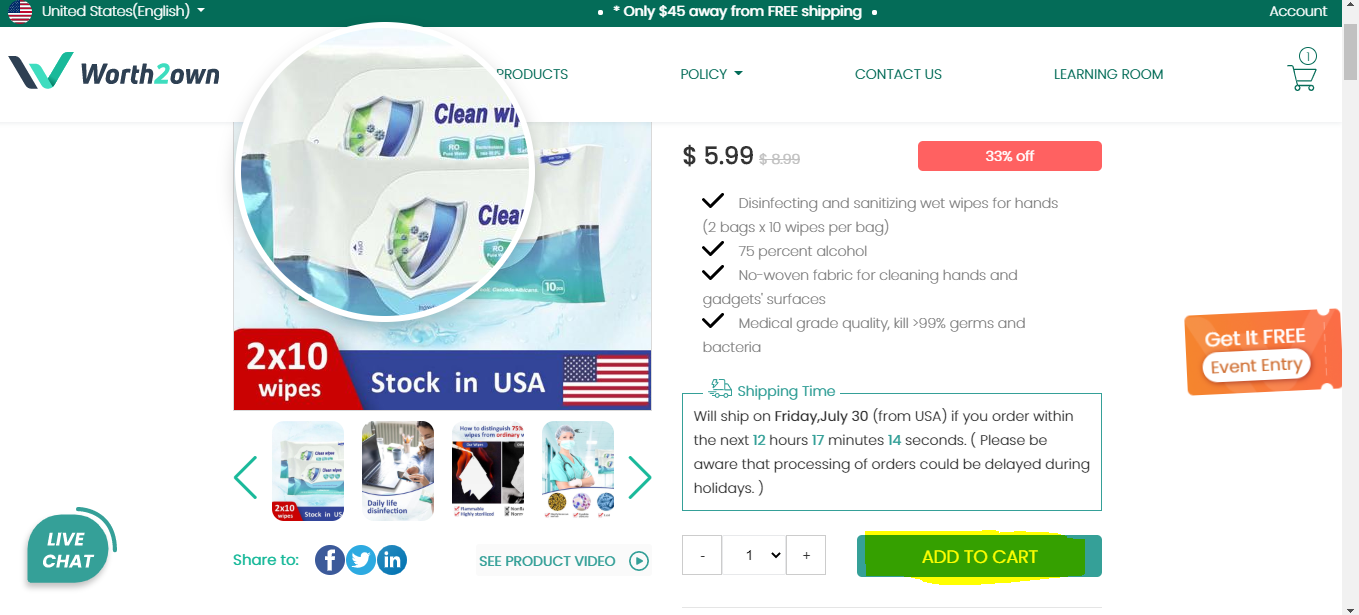Open the Live Chat bubble
Viewport: 1359px width, 615px height.
pyautogui.click(x=70, y=548)
